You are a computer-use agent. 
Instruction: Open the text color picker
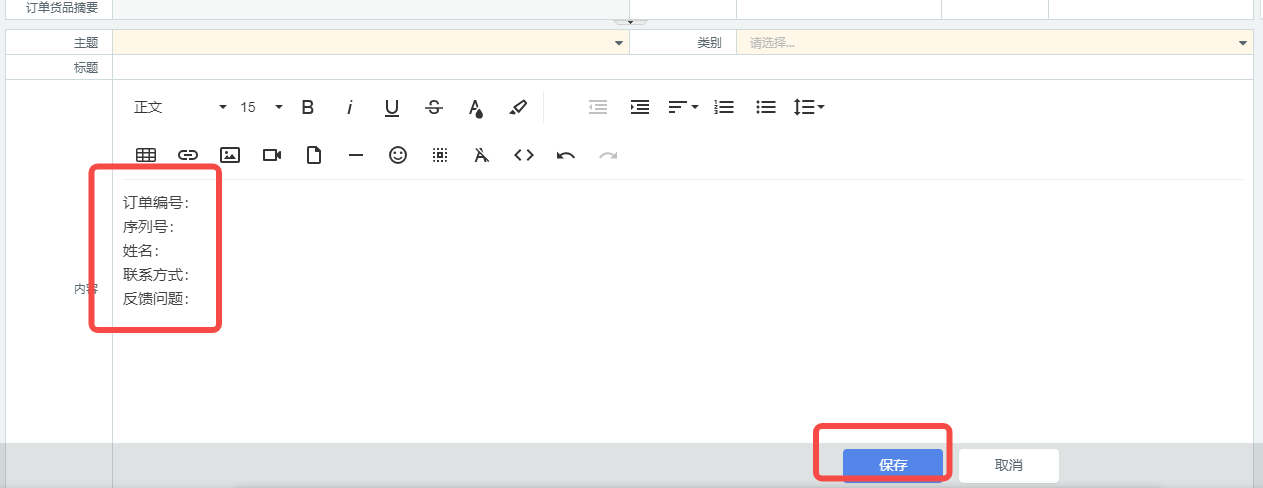point(476,107)
